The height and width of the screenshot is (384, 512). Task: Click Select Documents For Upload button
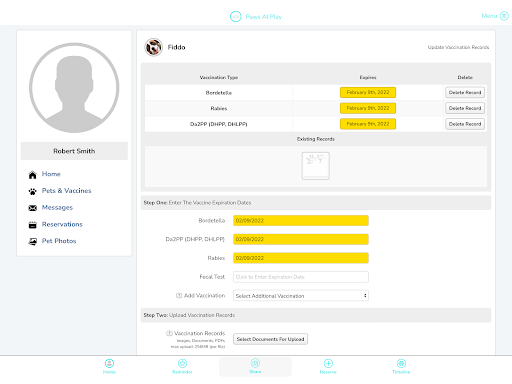click(270, 339)
